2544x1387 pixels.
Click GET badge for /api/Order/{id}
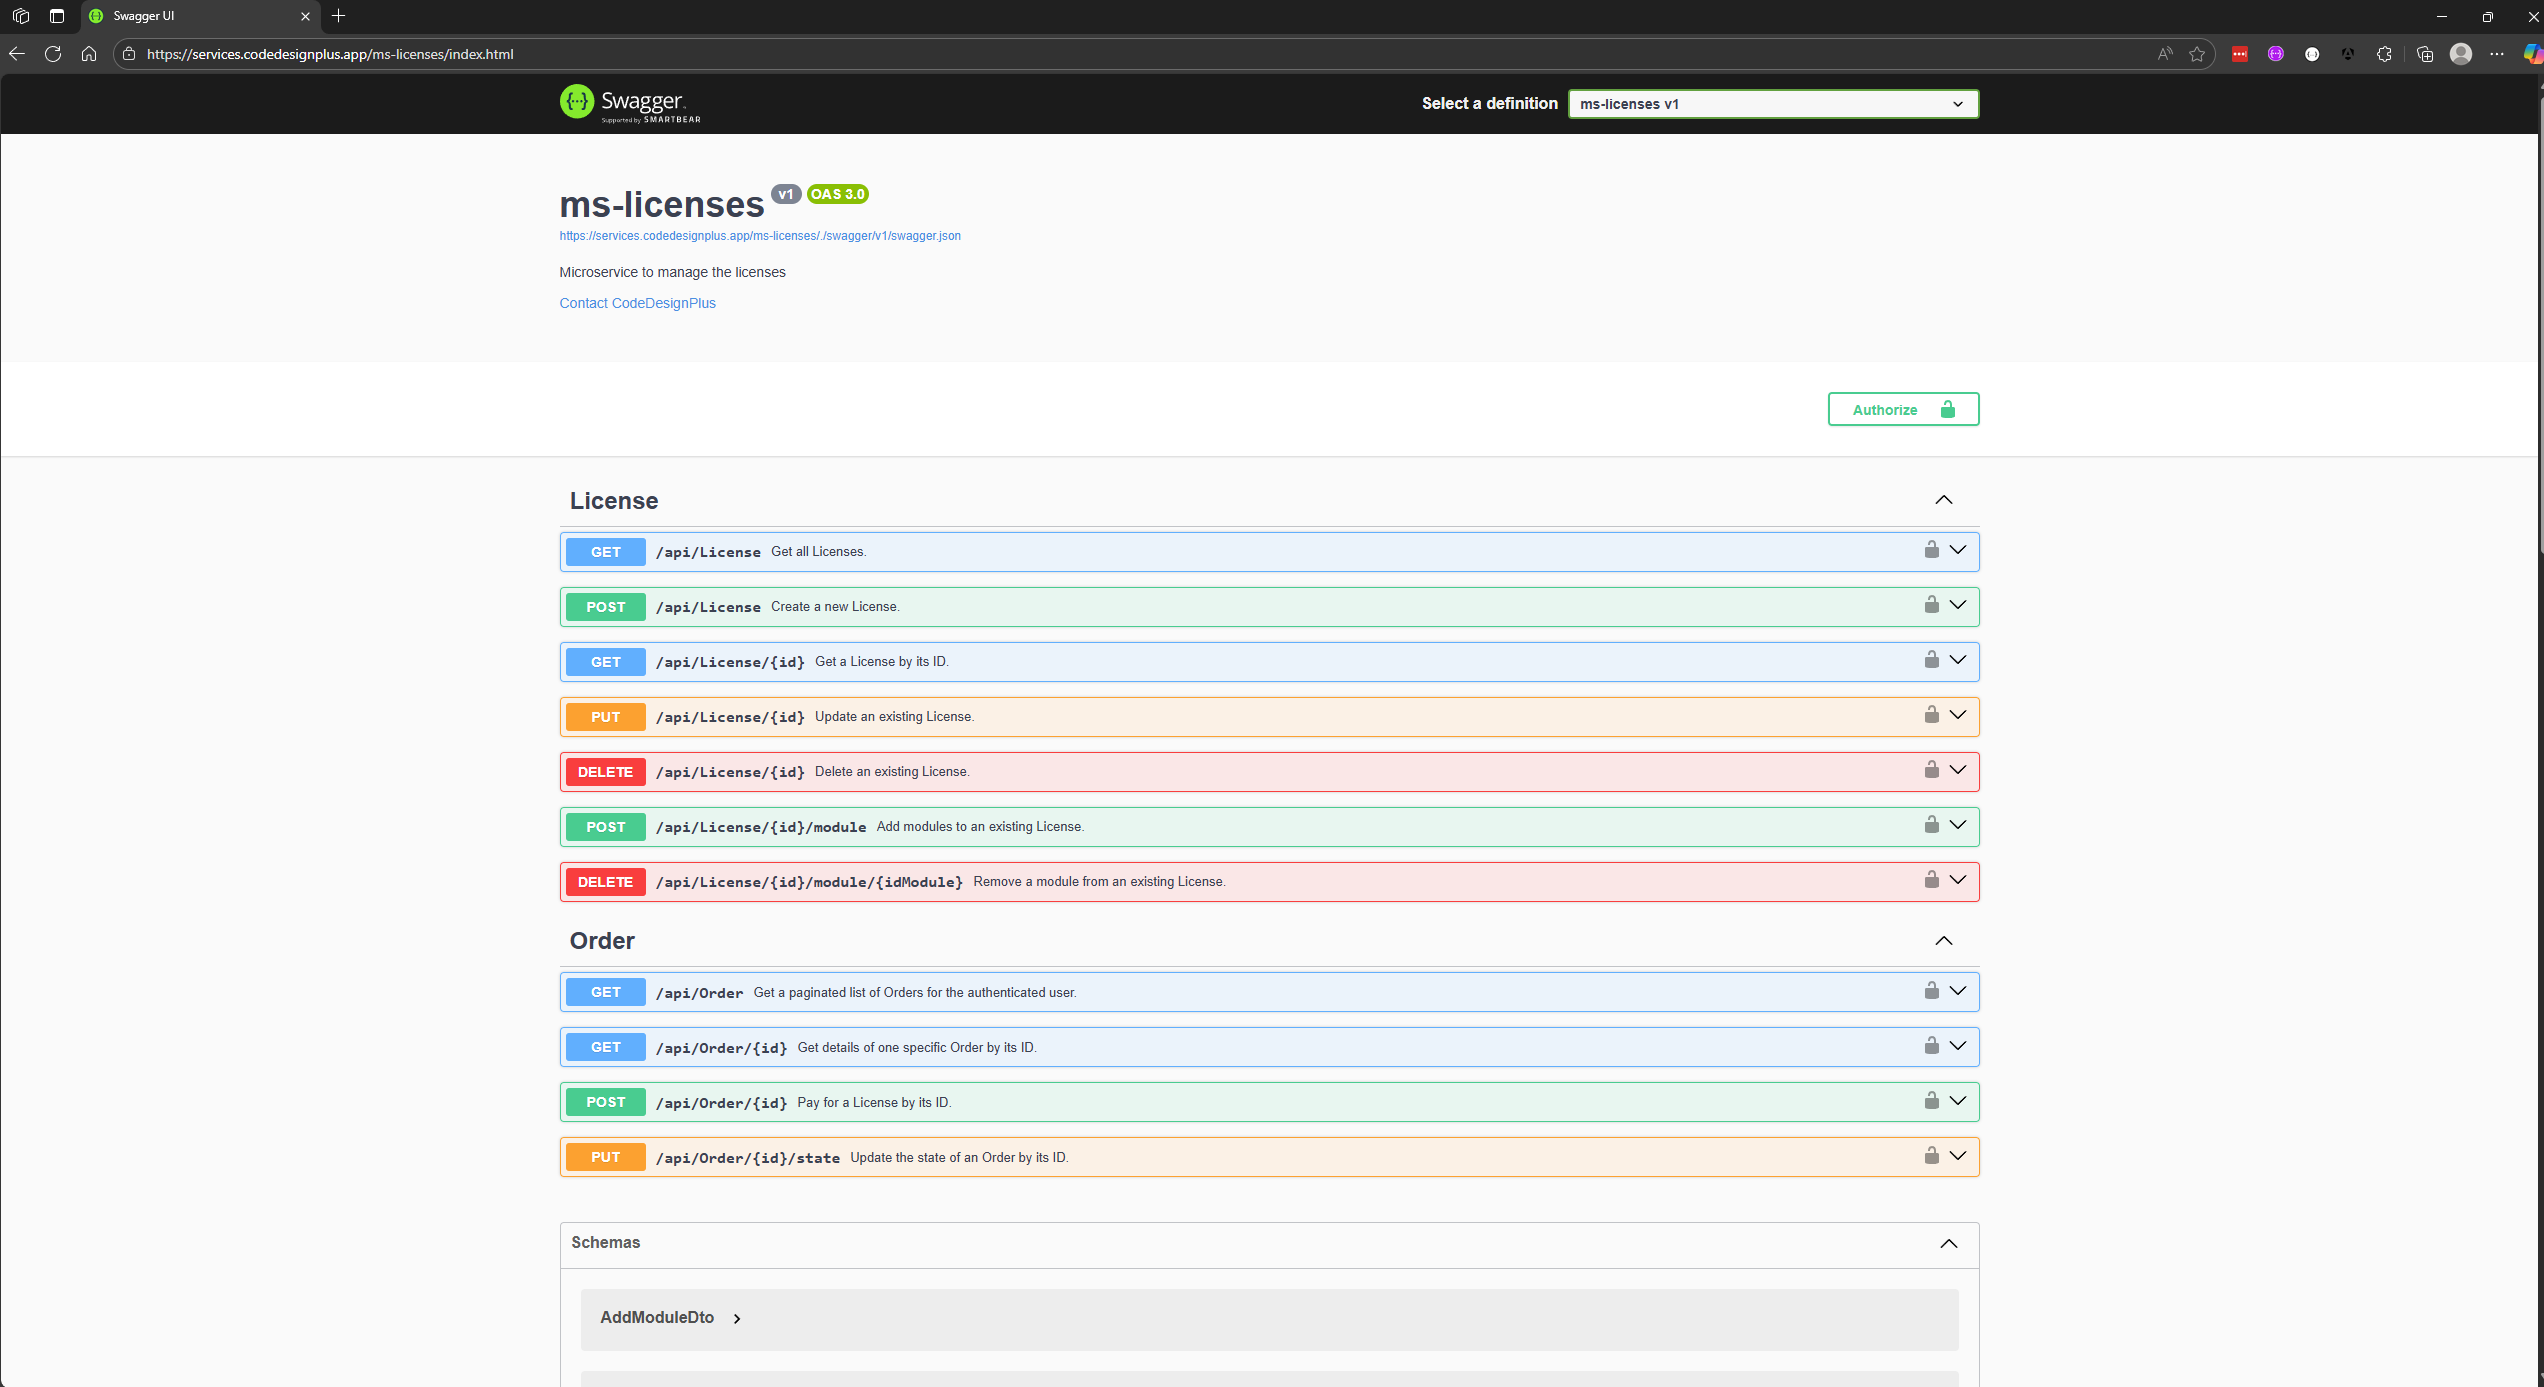(605, 1047)
